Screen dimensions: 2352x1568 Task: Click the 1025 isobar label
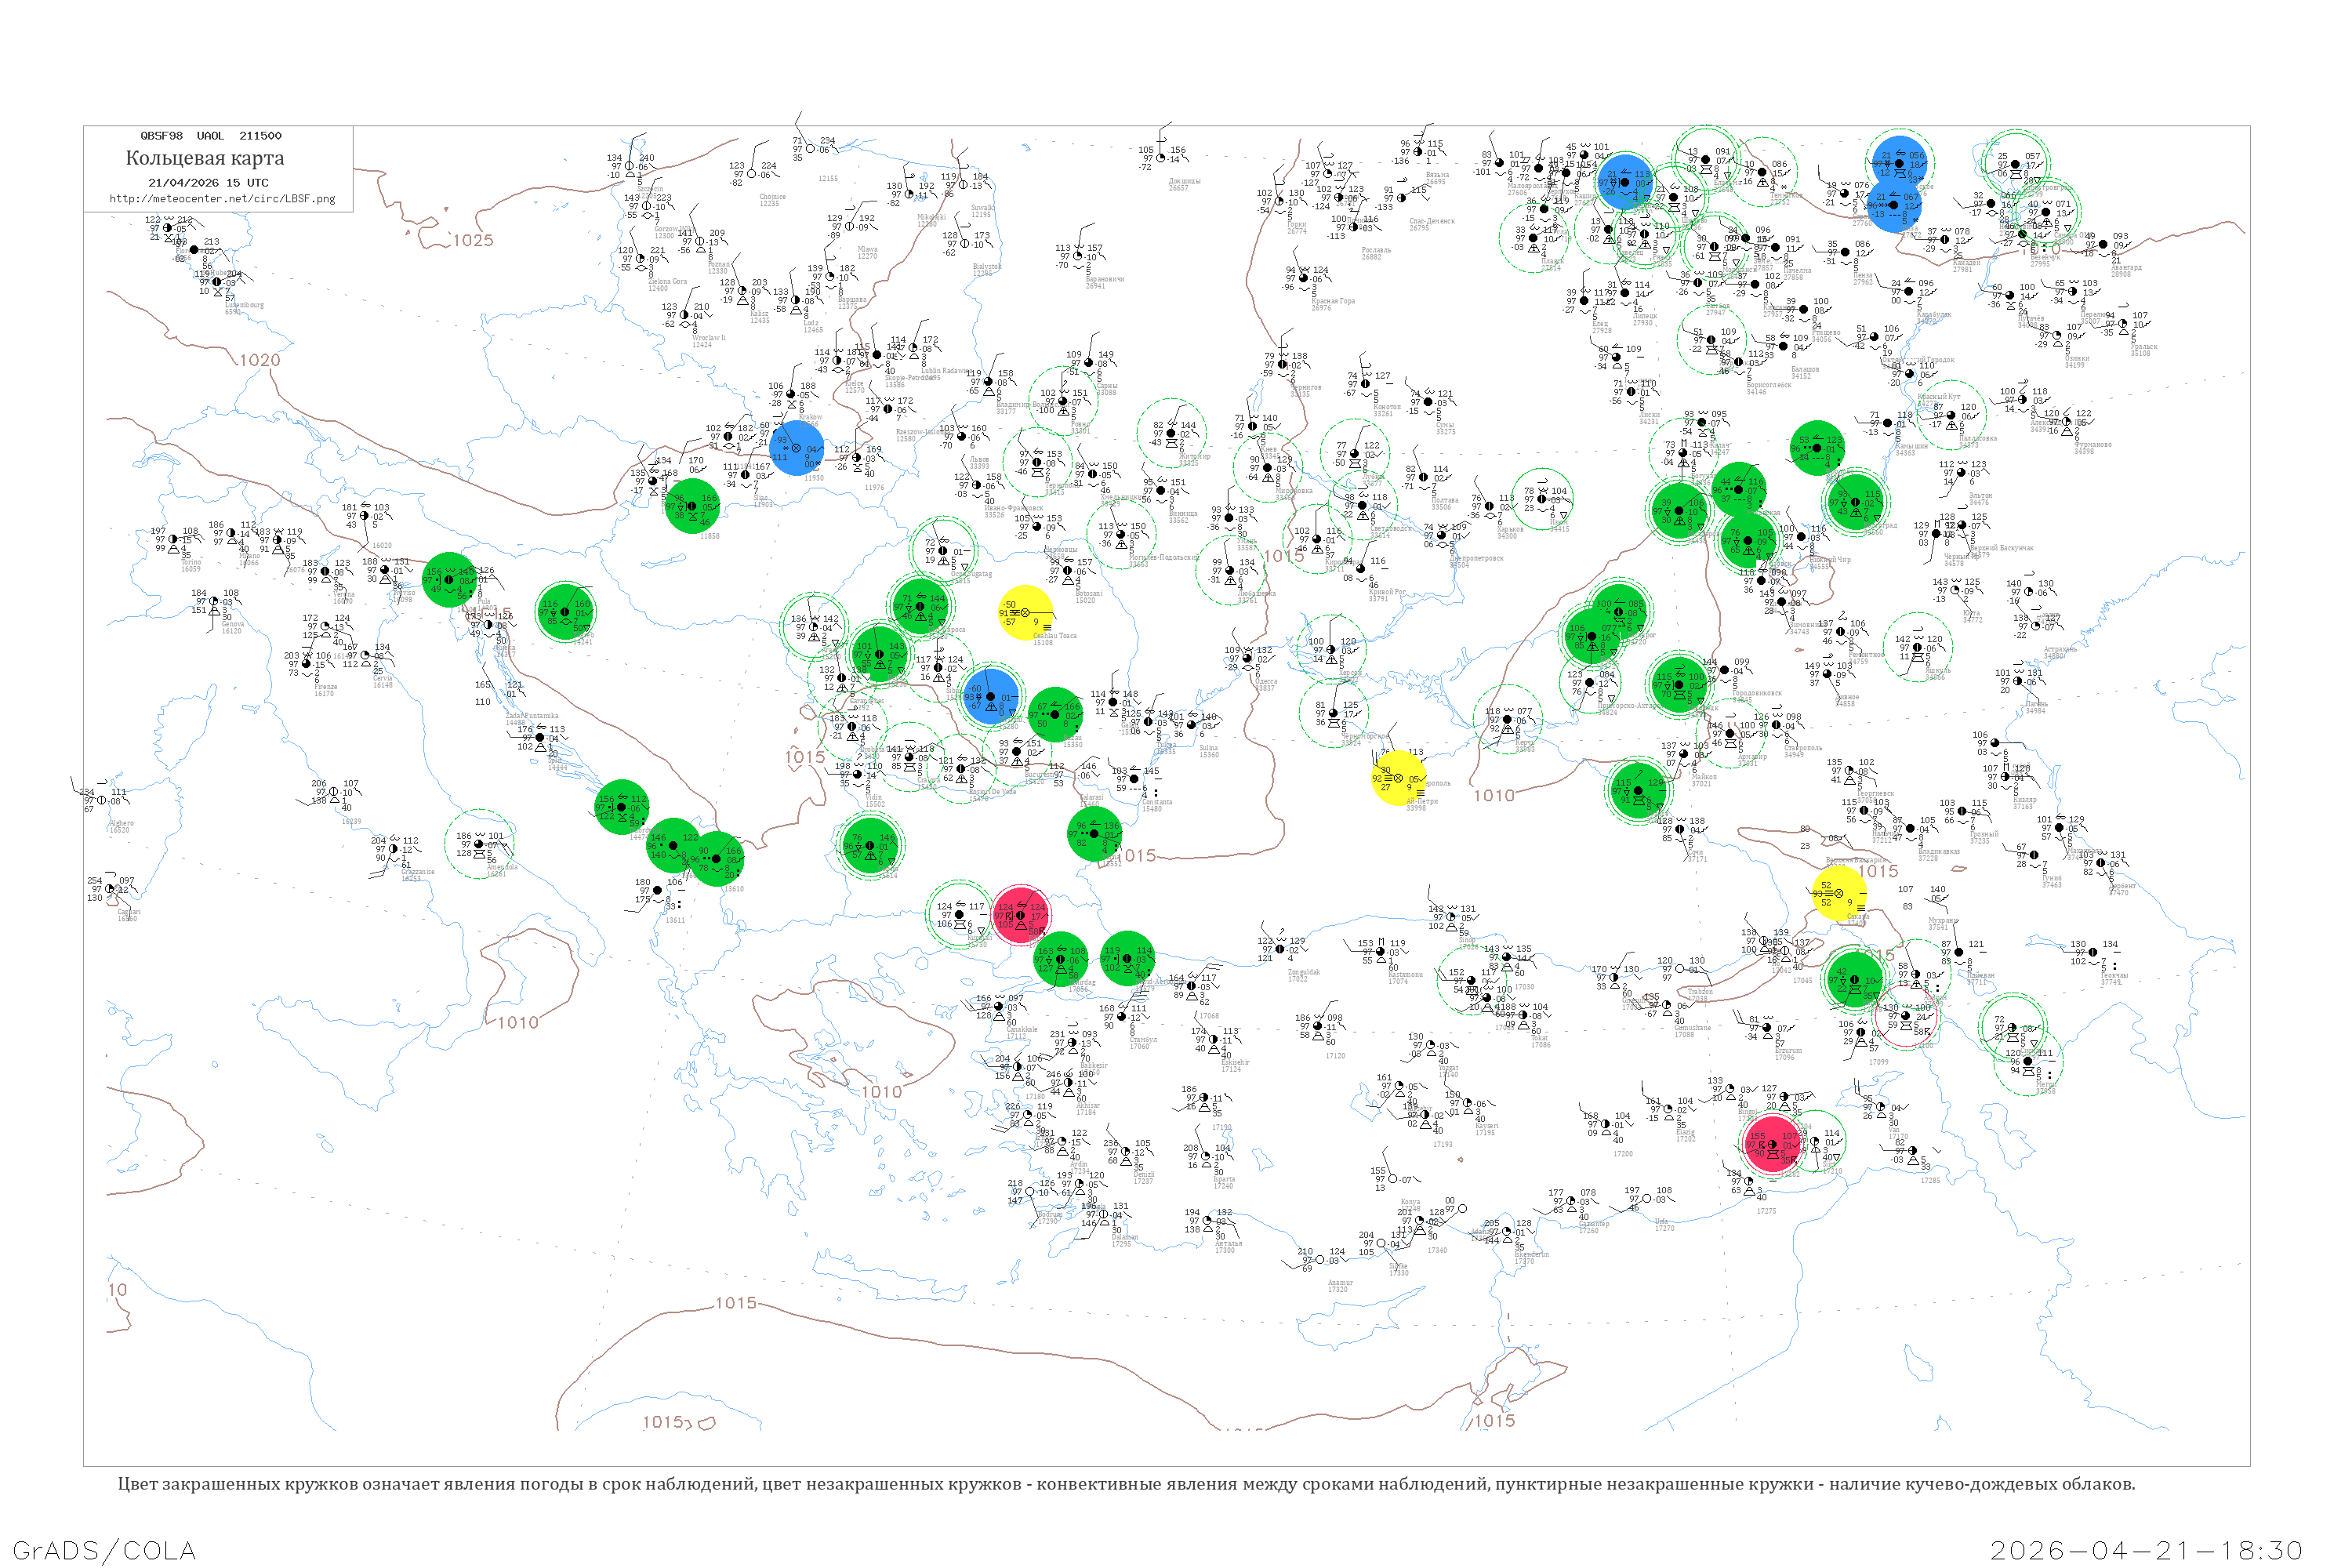coord(473,240)
